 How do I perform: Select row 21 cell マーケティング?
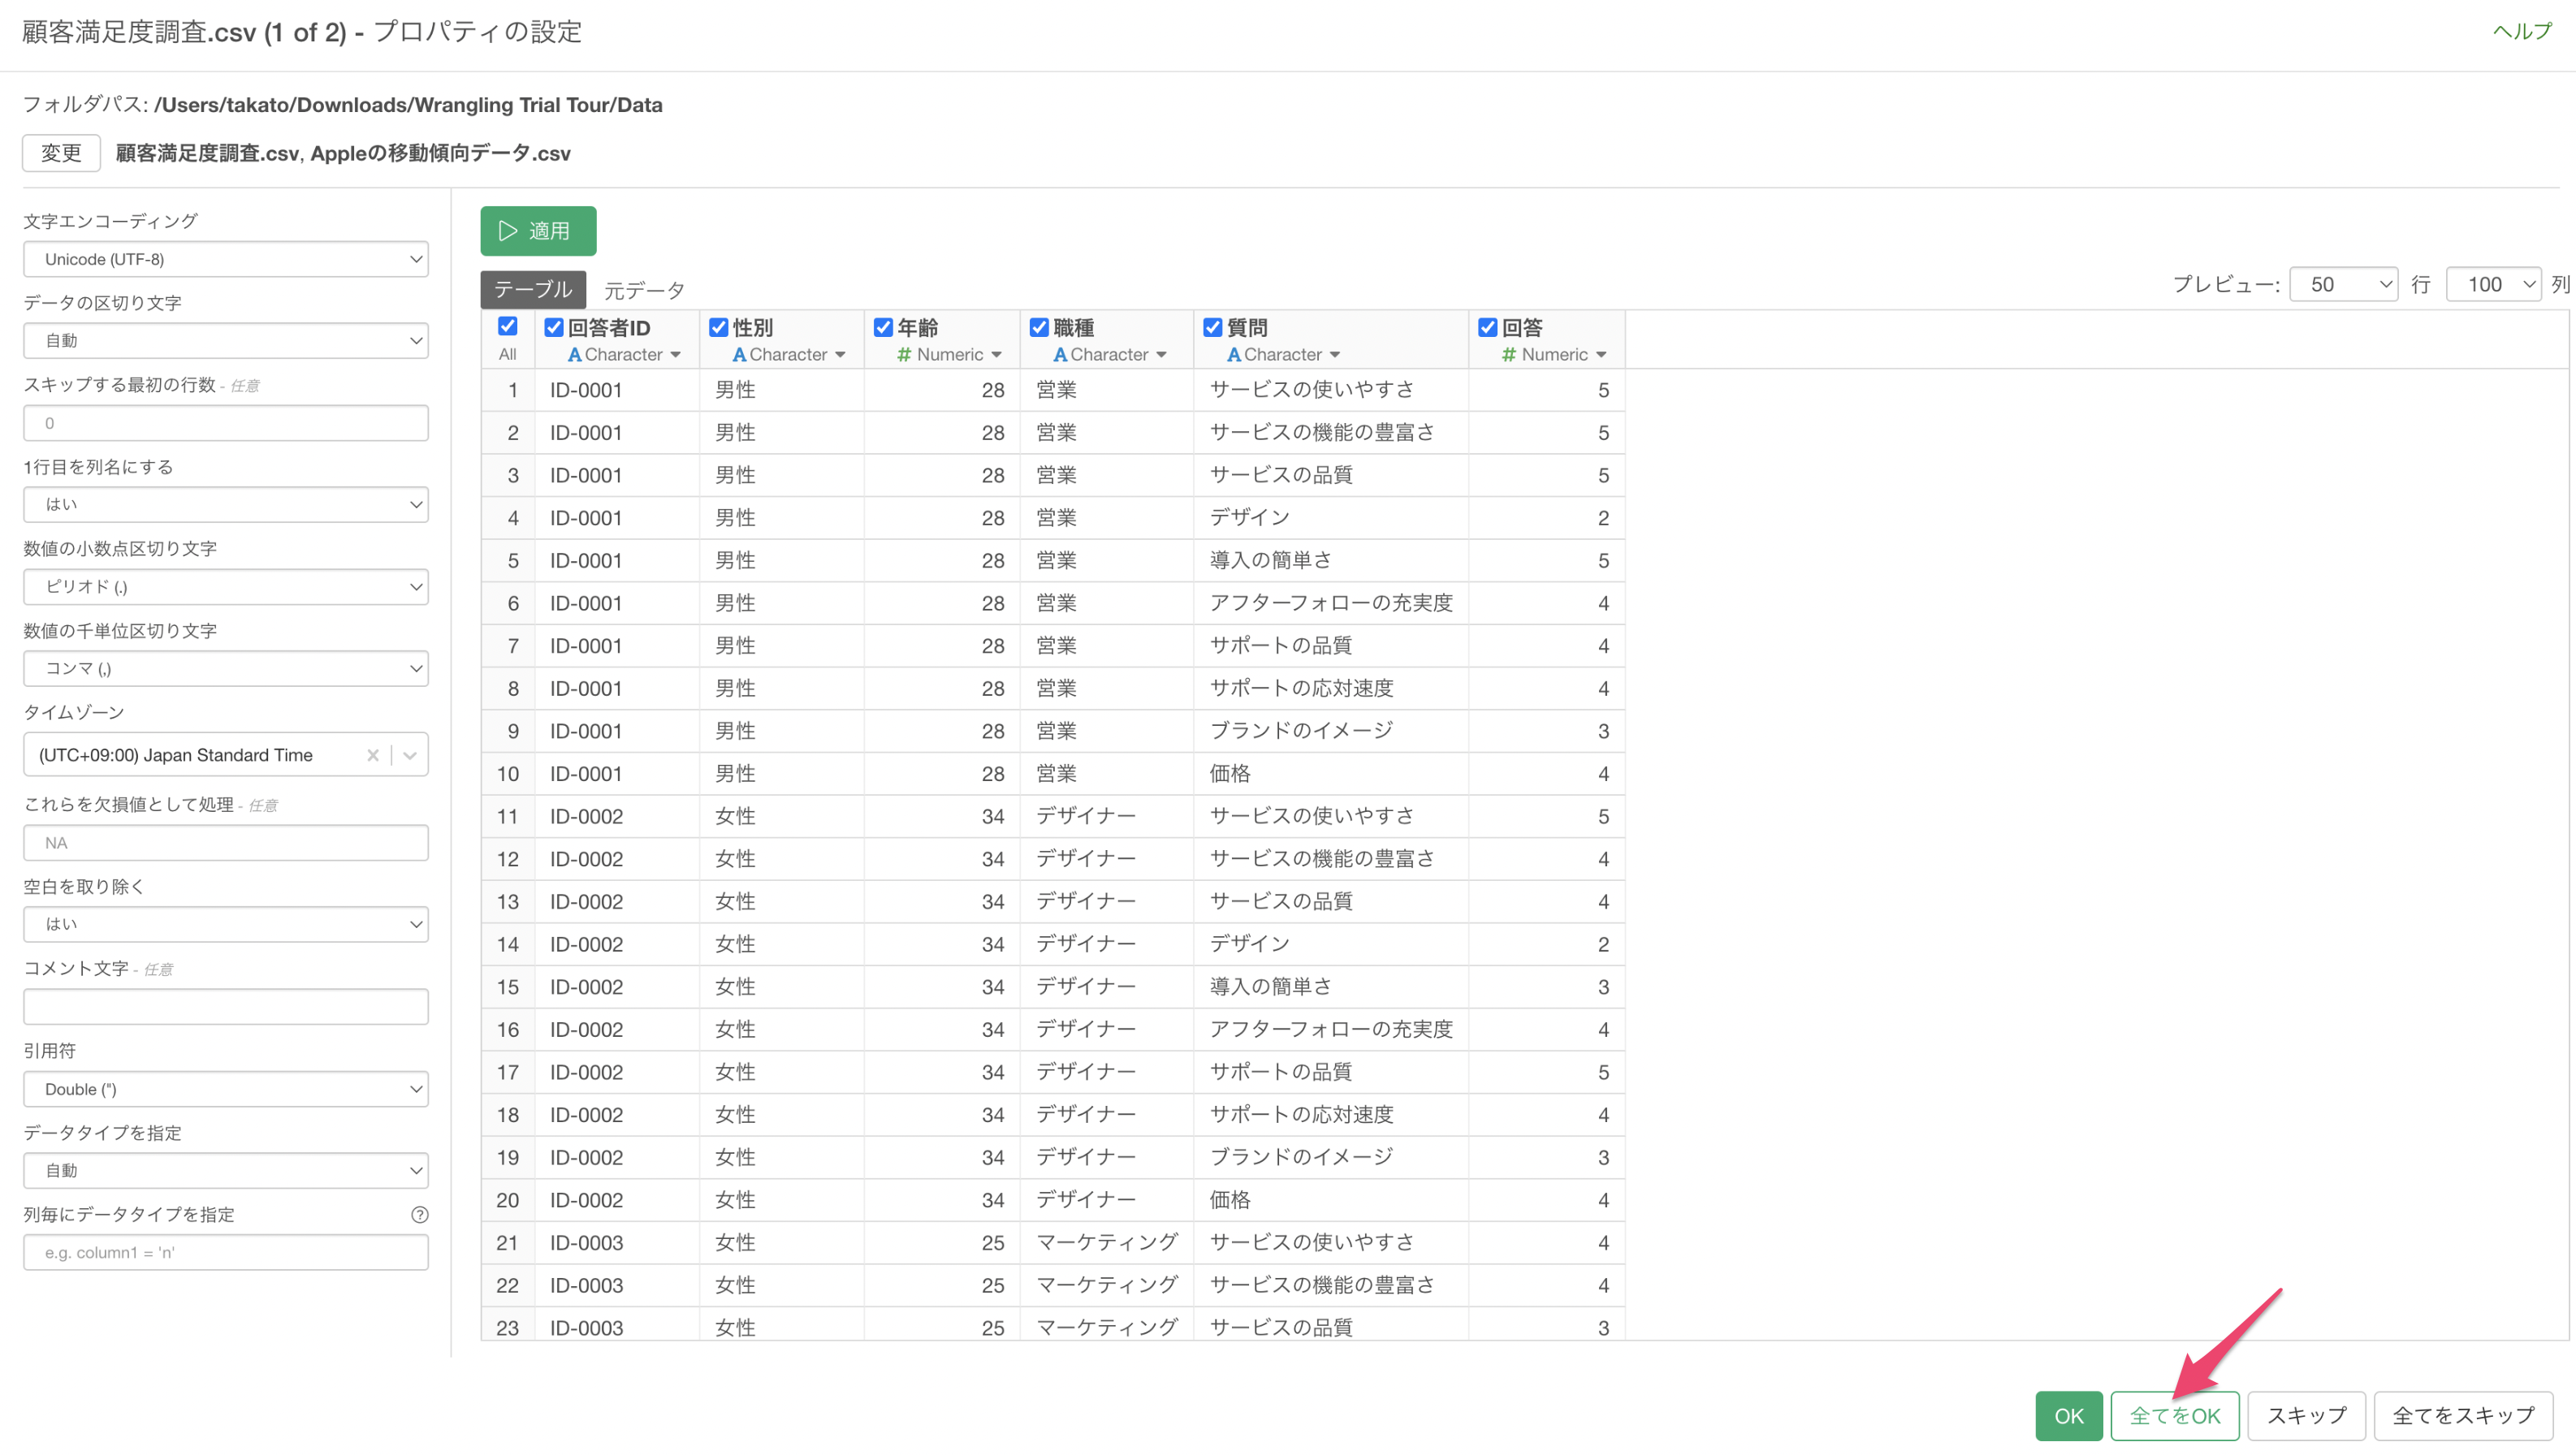[1106, 1242]
